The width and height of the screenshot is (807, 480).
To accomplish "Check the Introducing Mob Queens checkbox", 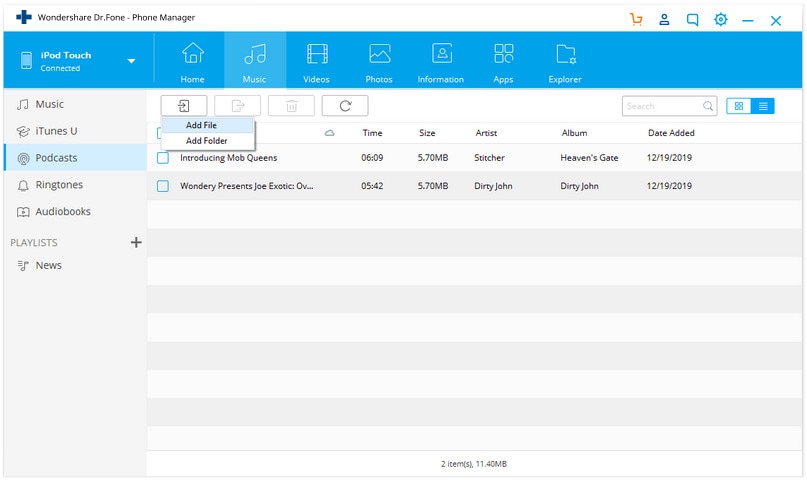I will click(x=163, y=158).
